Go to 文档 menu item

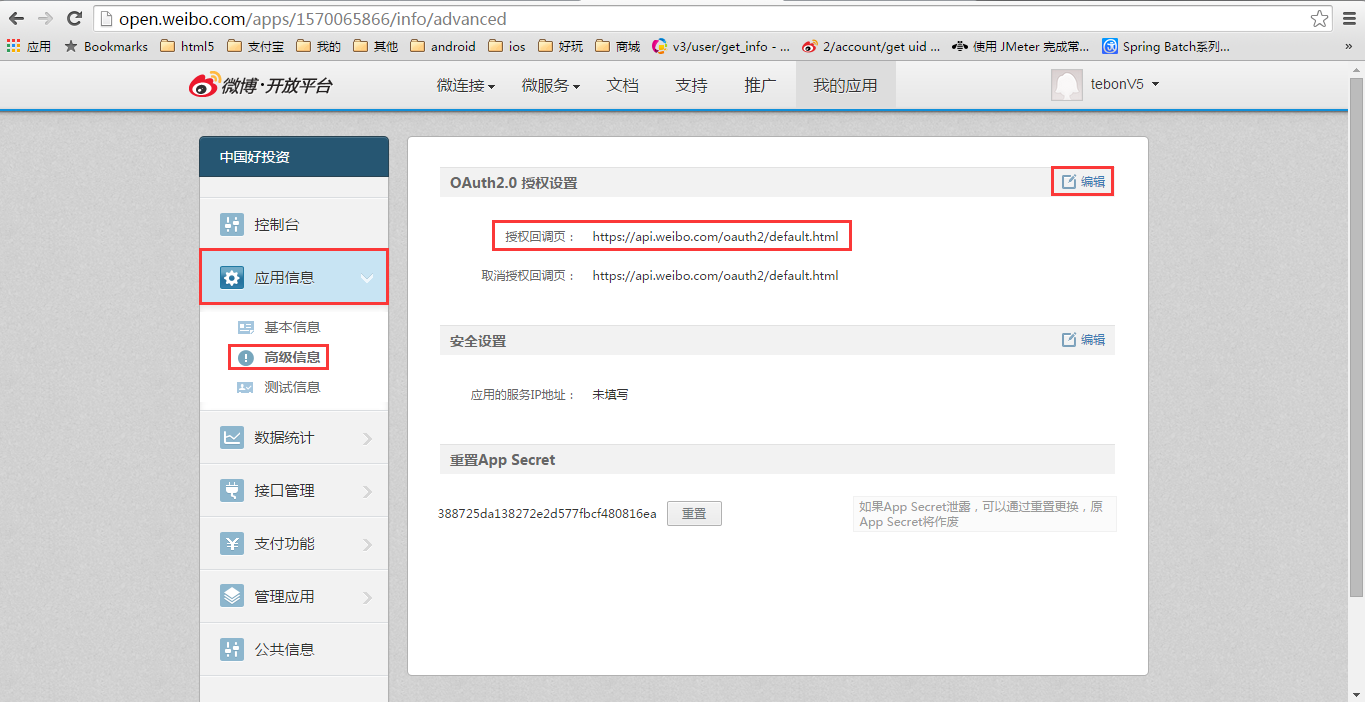622,86
